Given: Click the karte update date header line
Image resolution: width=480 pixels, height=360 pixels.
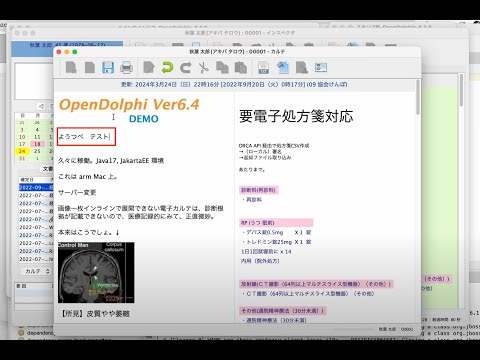Looking at the screenshot, I should (234, 84).
